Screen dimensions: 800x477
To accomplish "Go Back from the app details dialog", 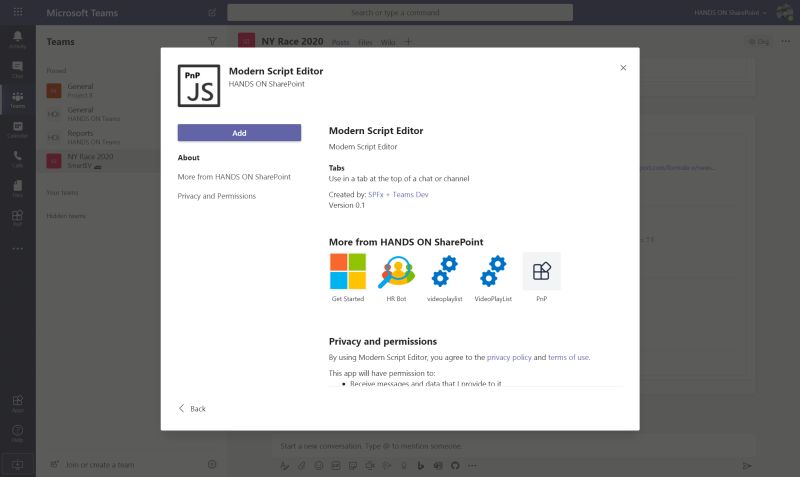I will [192, 409].
